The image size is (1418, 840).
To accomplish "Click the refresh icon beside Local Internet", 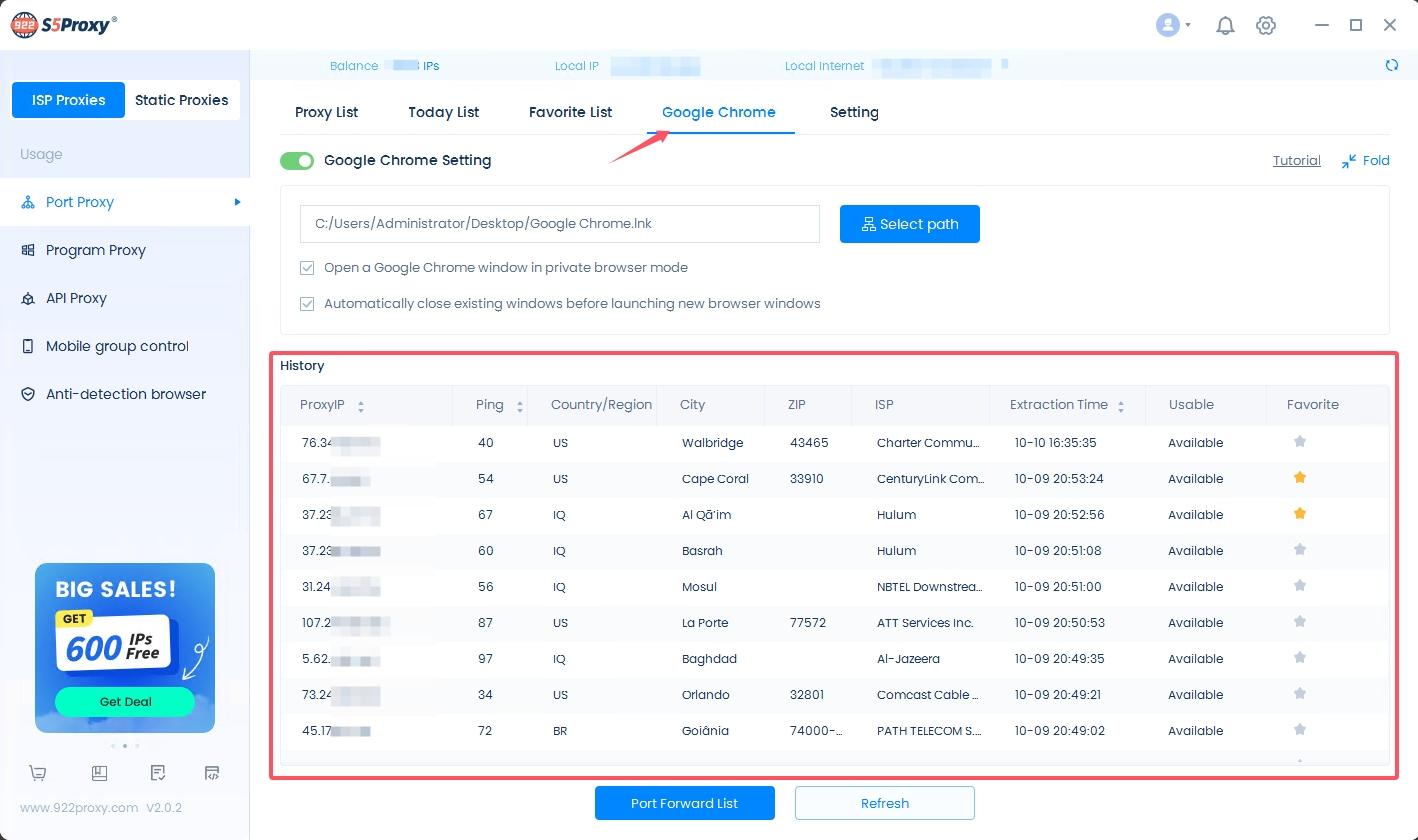I will point(1391,66).
